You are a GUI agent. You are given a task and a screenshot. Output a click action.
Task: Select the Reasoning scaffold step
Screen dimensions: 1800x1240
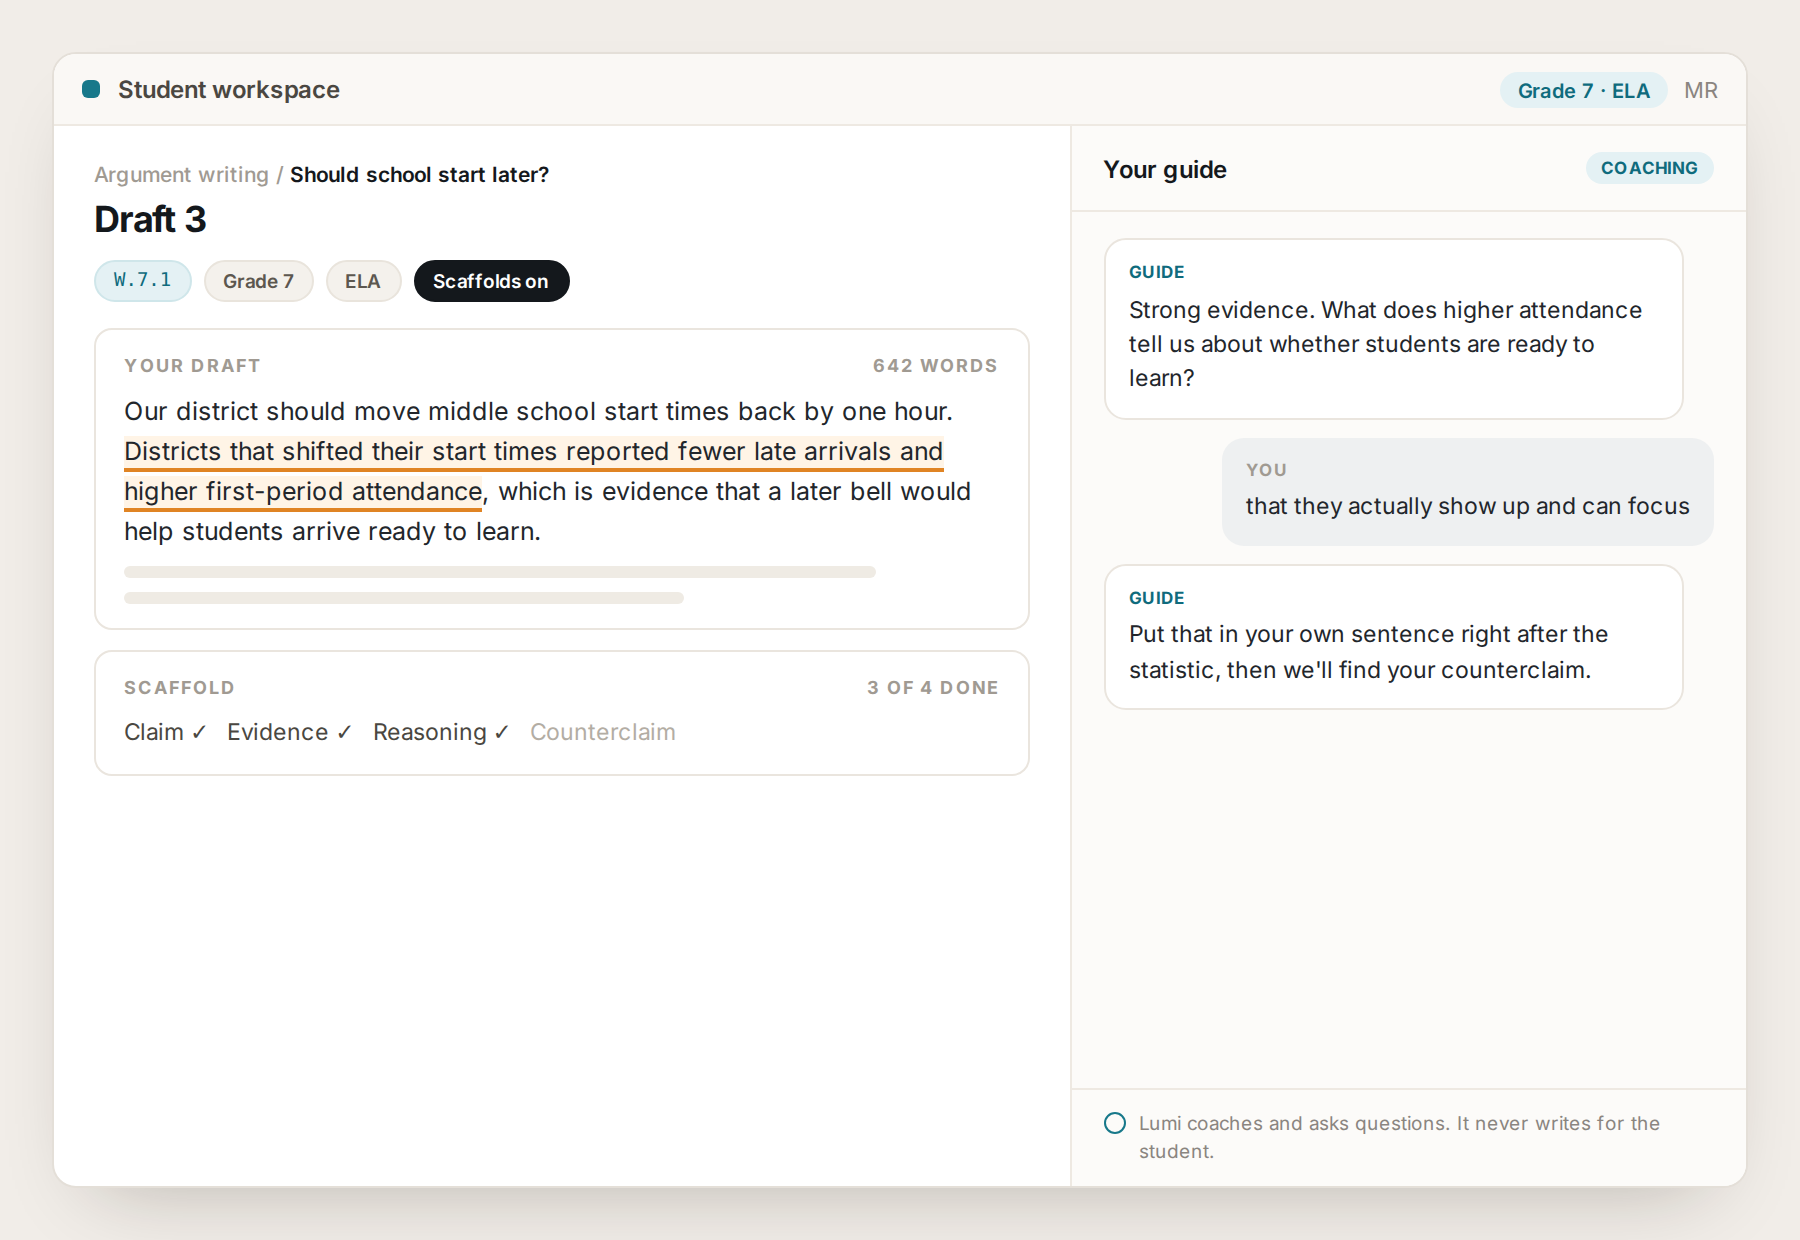pos(441,732)
